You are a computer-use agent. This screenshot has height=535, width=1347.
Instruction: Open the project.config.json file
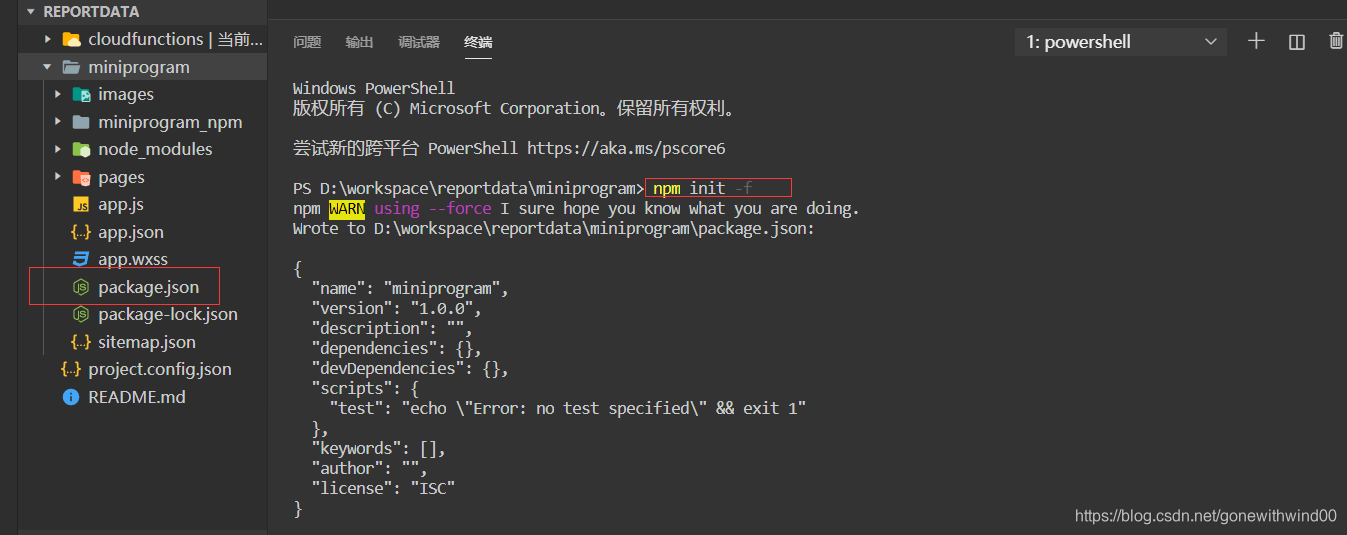pyautogui.click(x=160, y=369)
